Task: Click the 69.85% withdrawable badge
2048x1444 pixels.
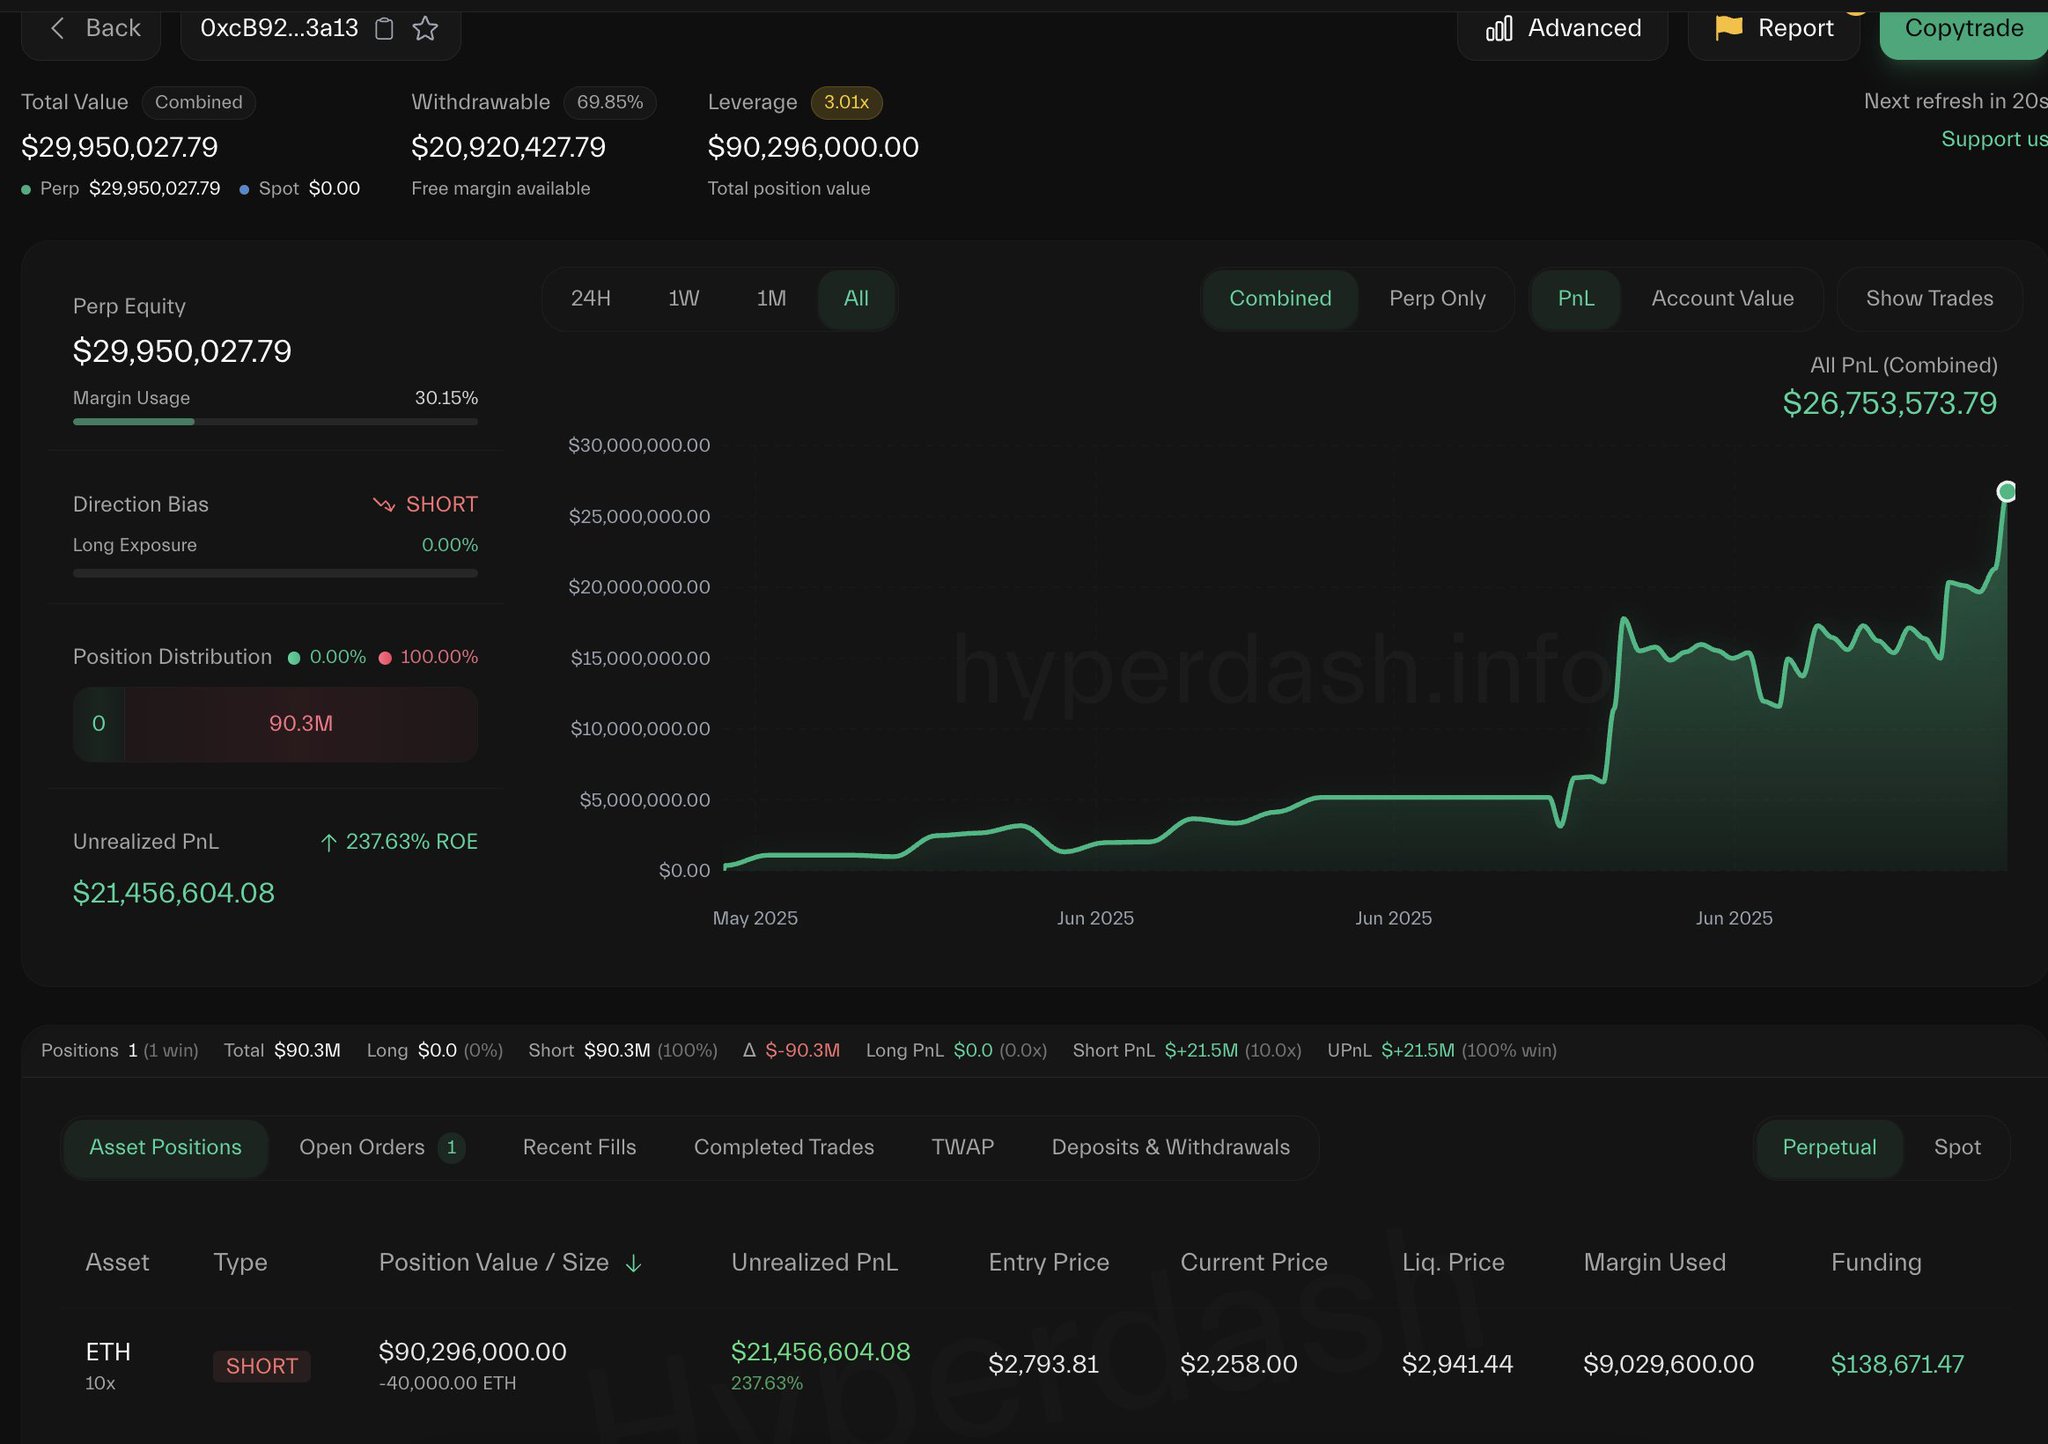Action: click(x=609, y=102)
